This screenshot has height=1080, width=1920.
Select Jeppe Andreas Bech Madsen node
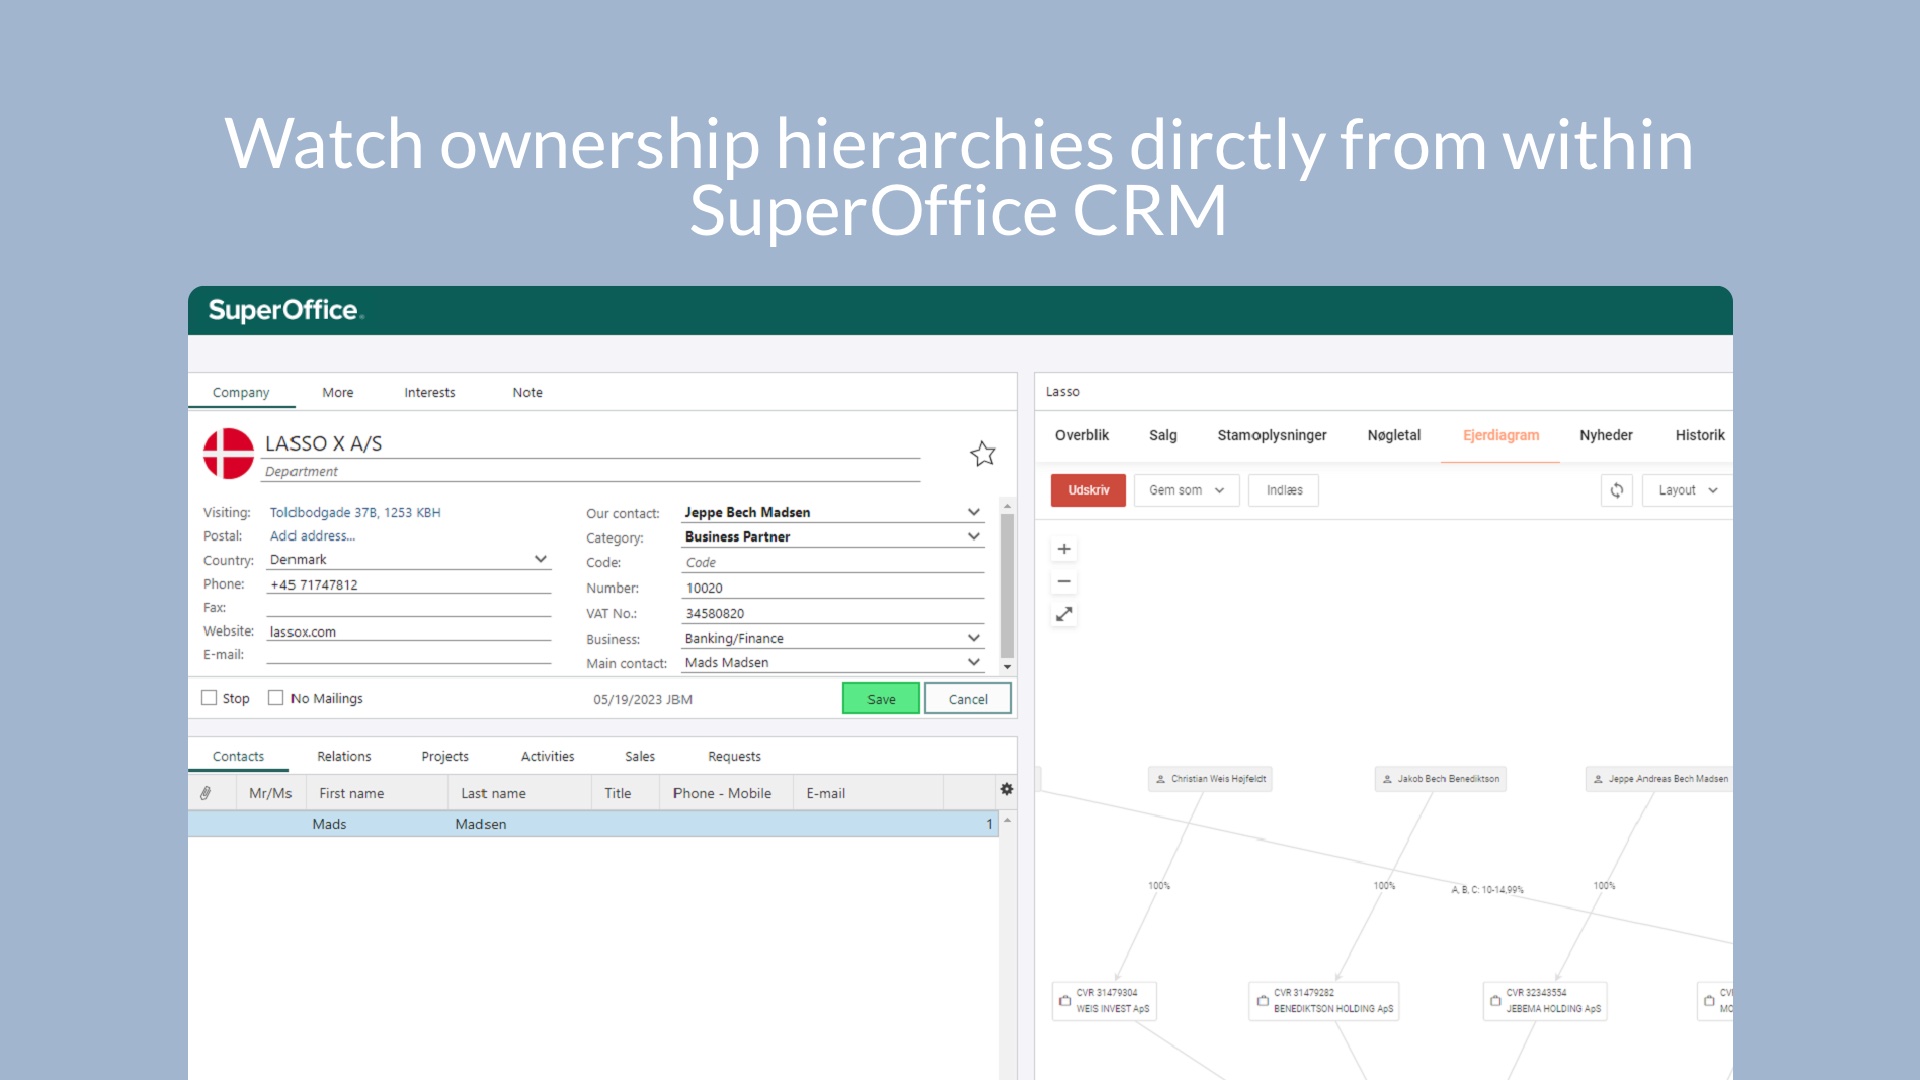coord(1660,779)
